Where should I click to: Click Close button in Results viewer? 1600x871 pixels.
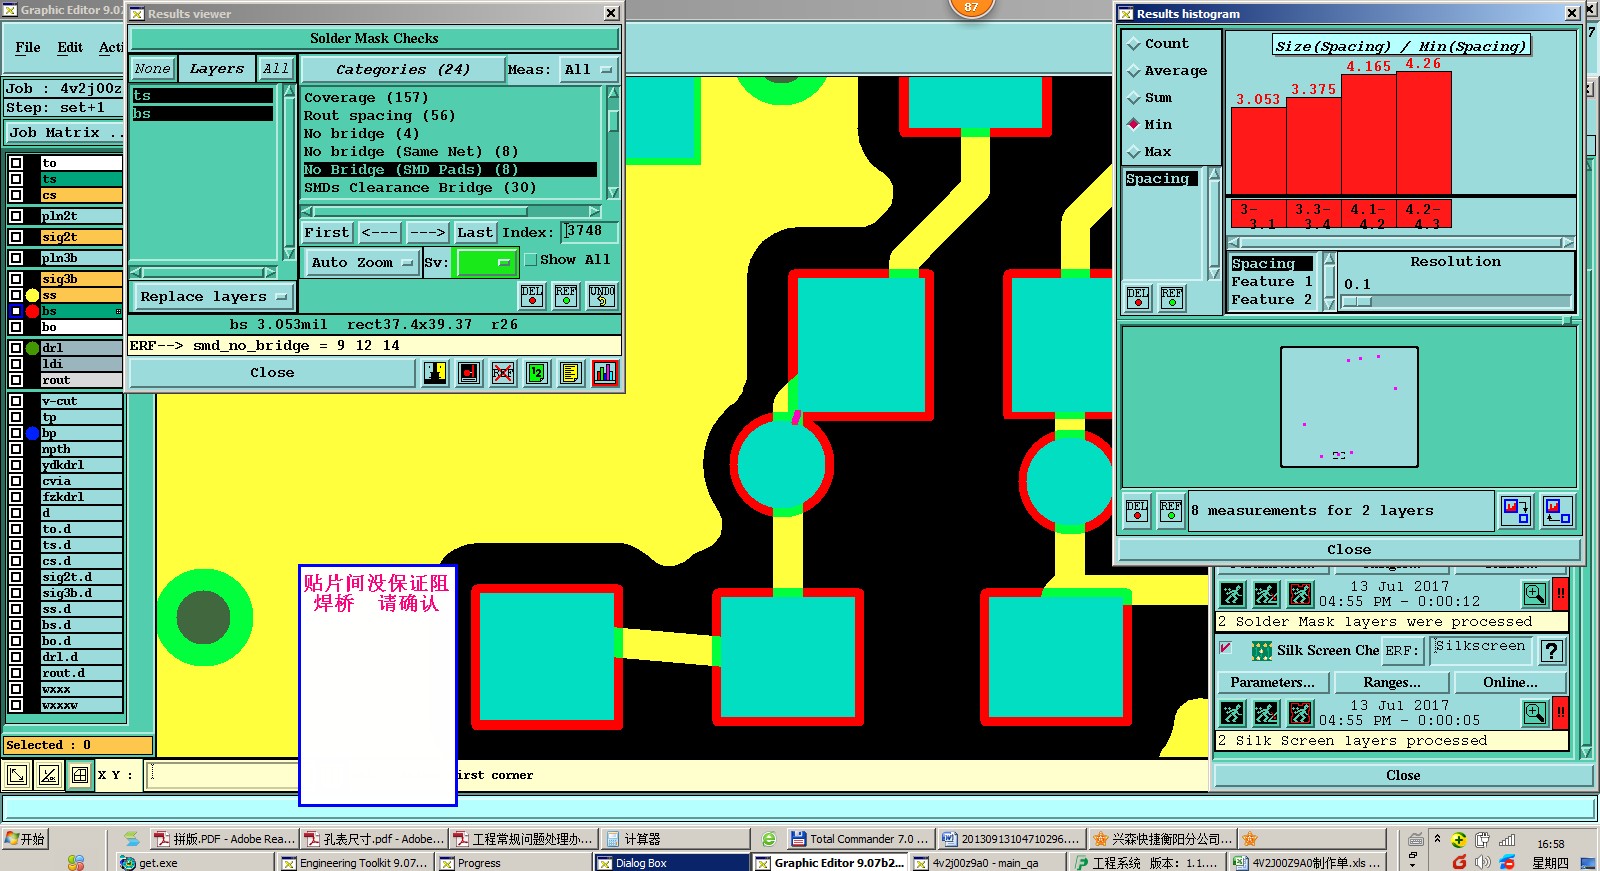(x=272, y=373)
